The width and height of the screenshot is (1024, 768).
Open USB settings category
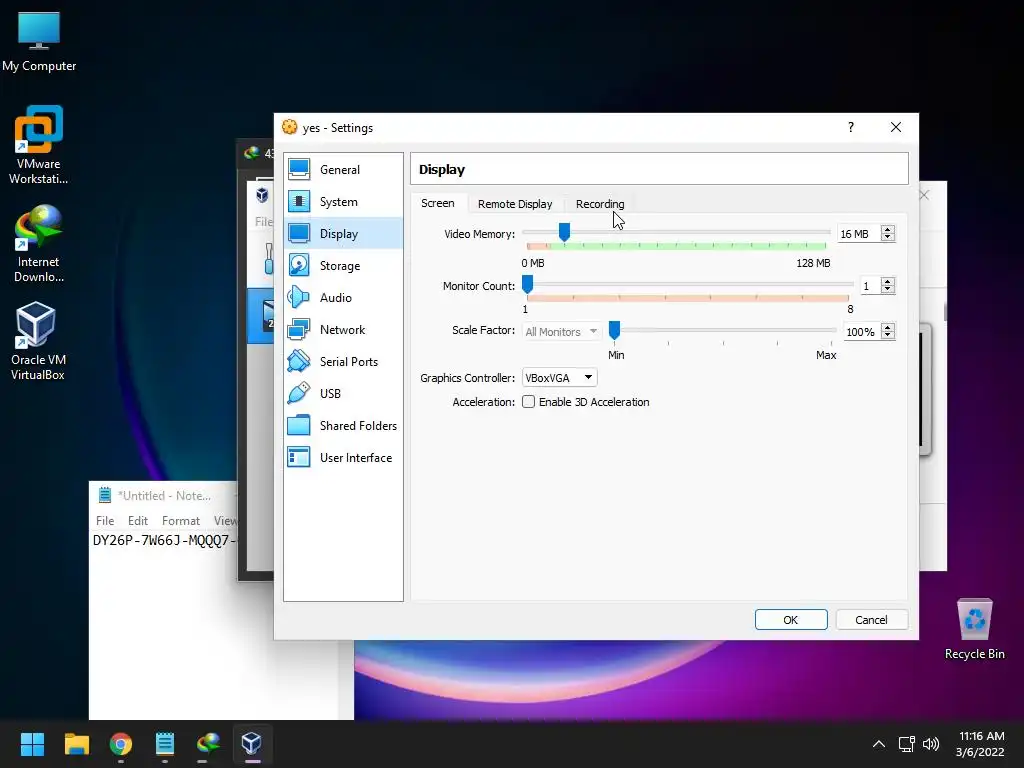point(343,394)
